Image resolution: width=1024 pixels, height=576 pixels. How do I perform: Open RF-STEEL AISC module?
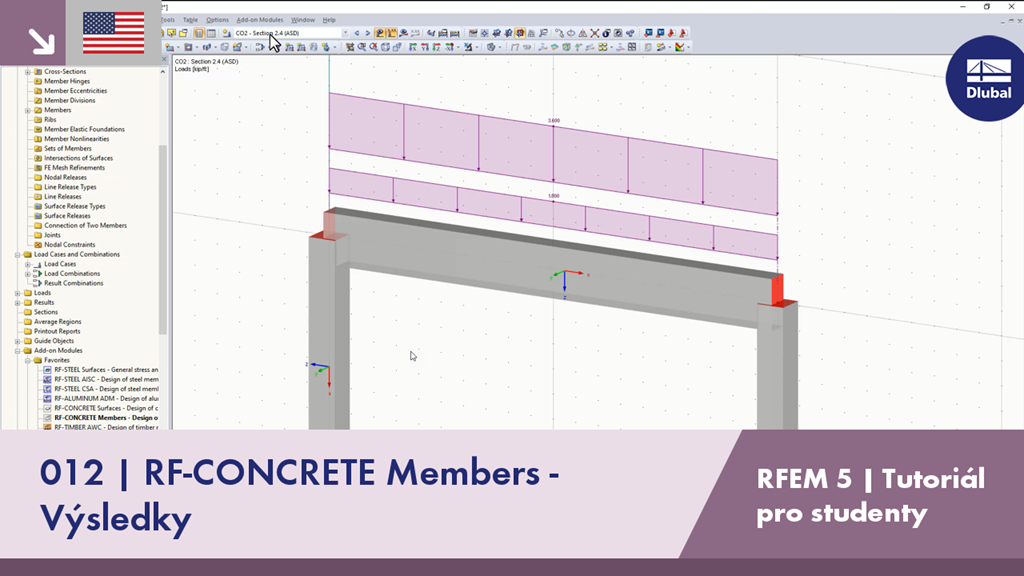pos(106,379)
